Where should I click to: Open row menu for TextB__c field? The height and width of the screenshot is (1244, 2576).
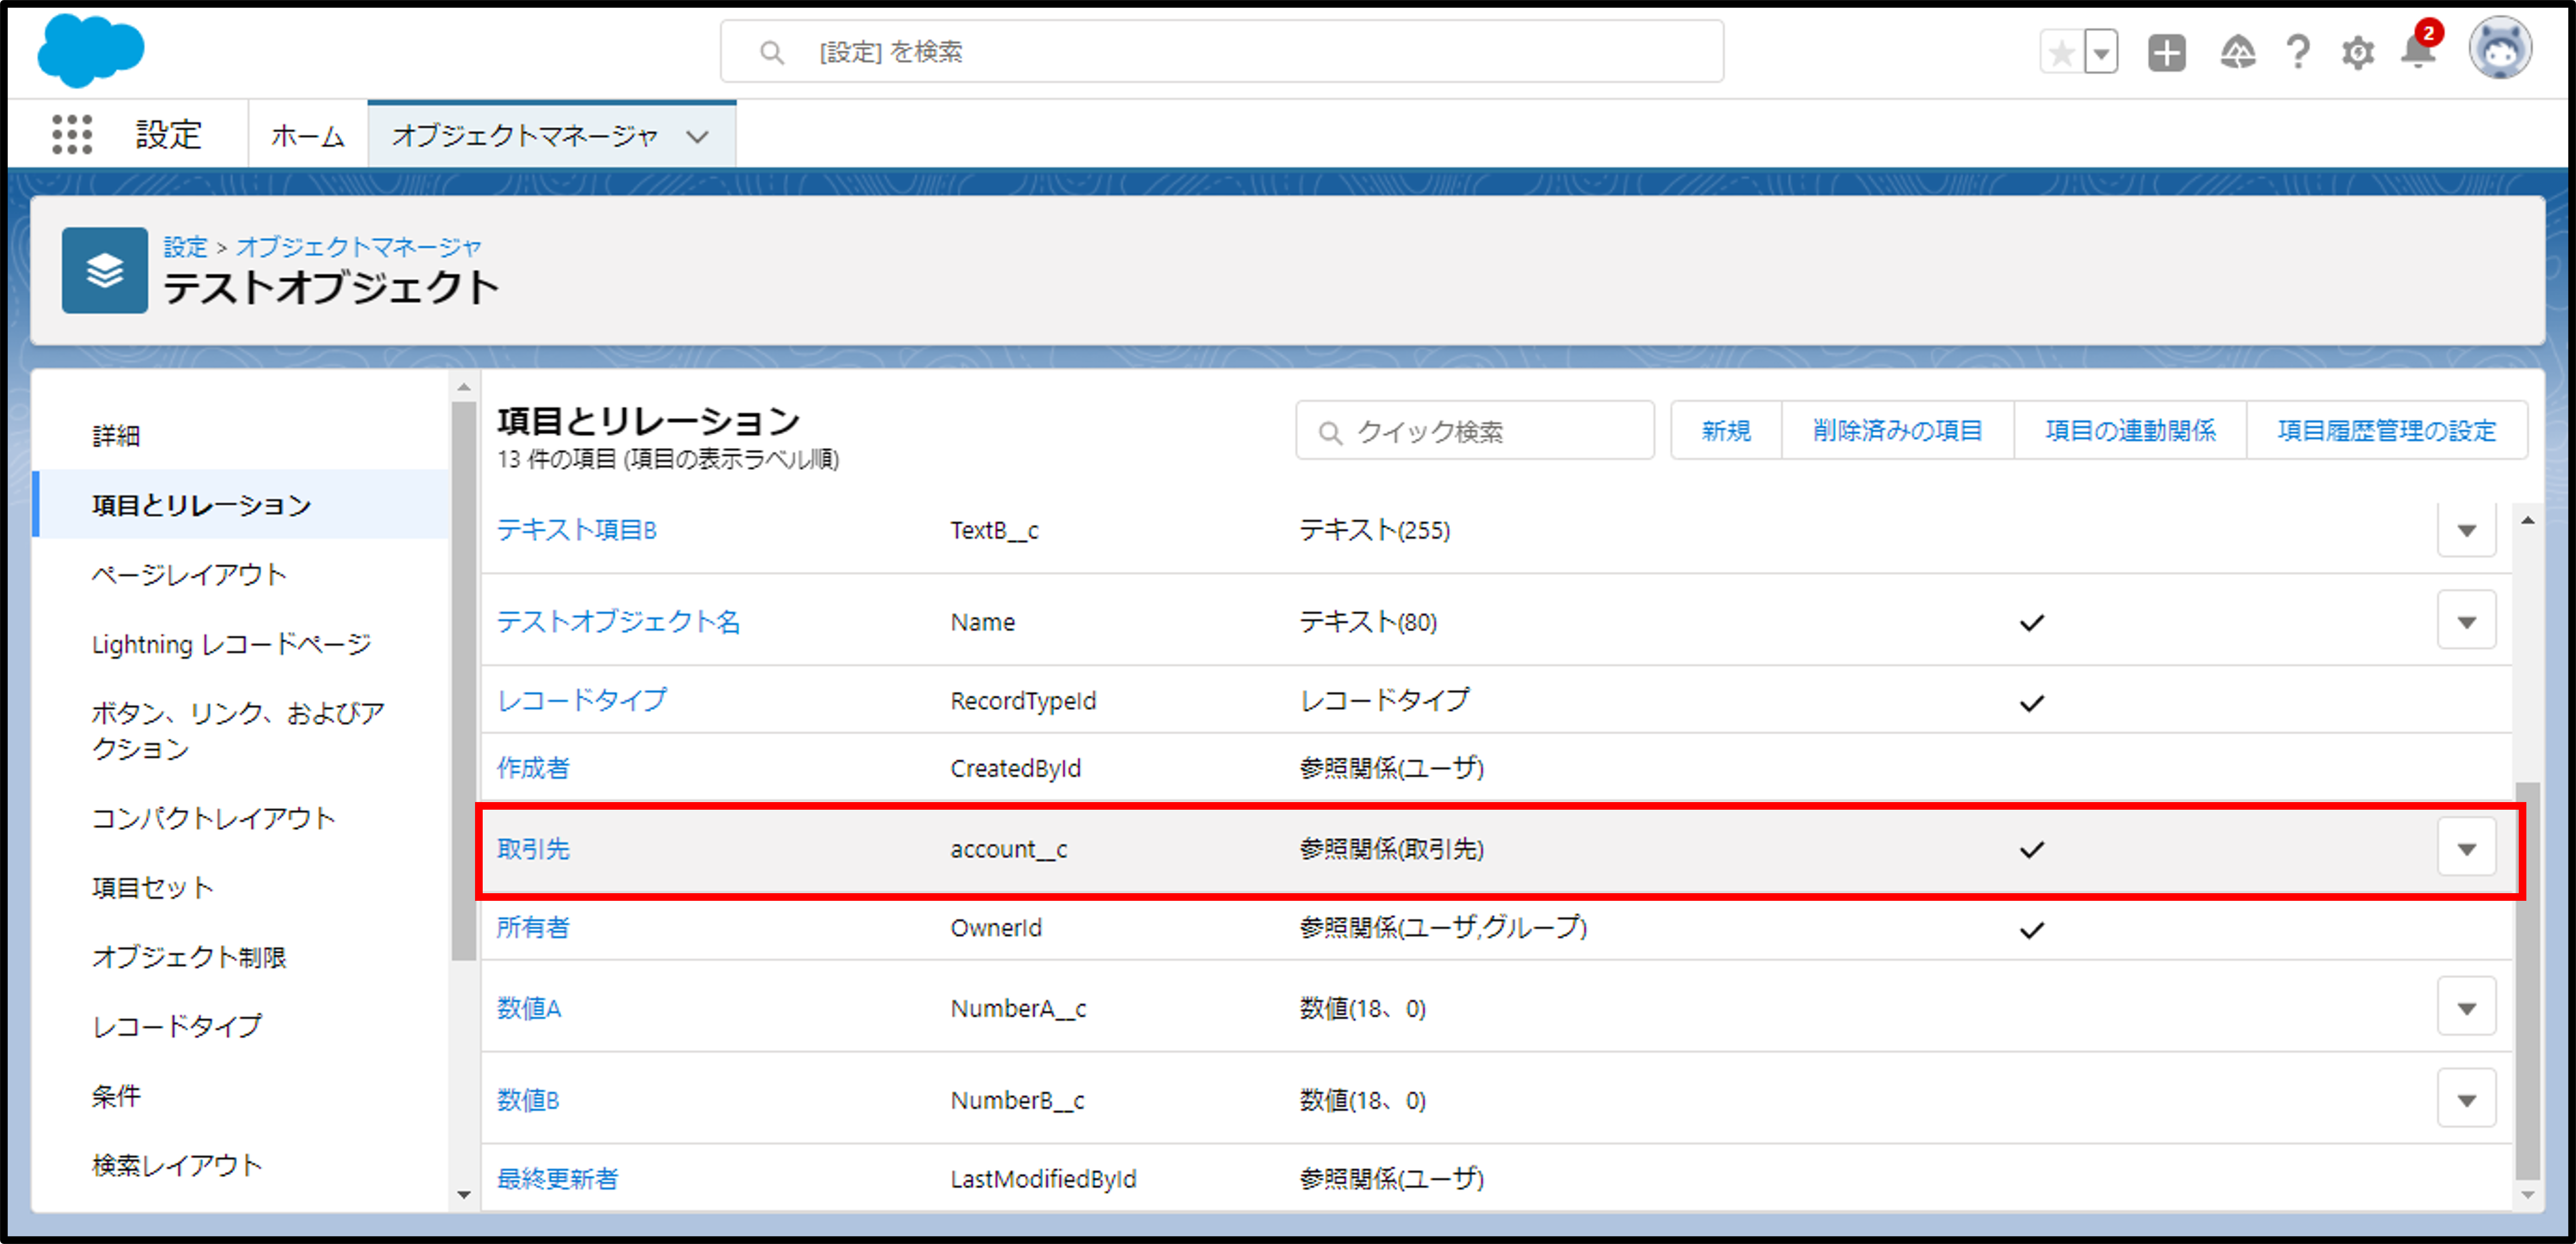(x=2466, y=530)
